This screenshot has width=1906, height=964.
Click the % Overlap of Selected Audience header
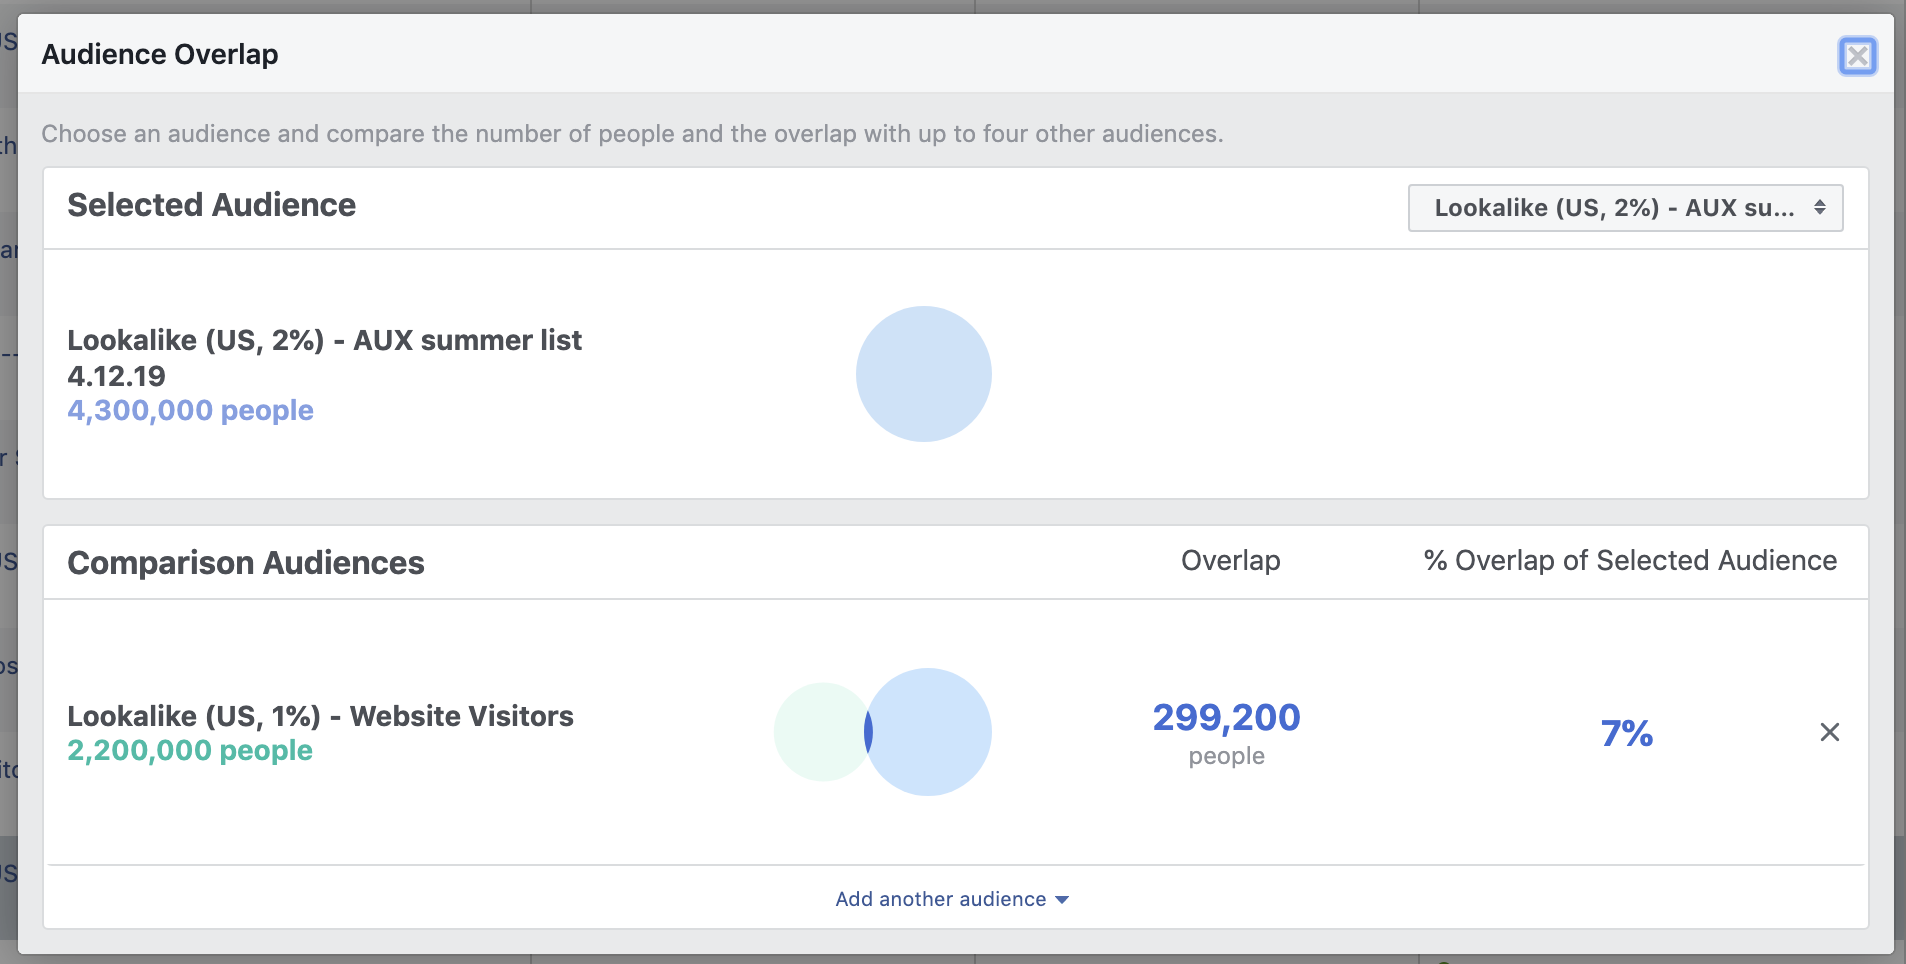[1630, 561]
